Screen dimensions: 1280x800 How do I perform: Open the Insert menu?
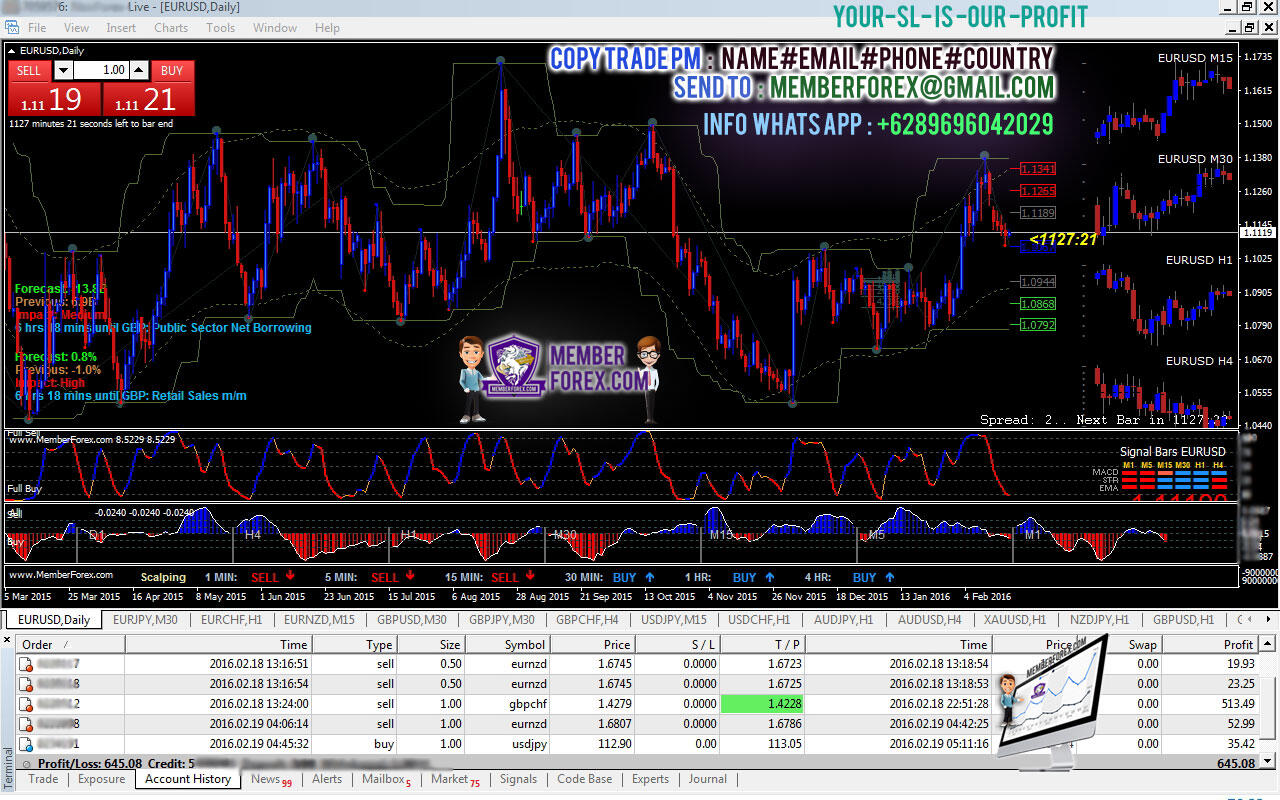(121, 28)
